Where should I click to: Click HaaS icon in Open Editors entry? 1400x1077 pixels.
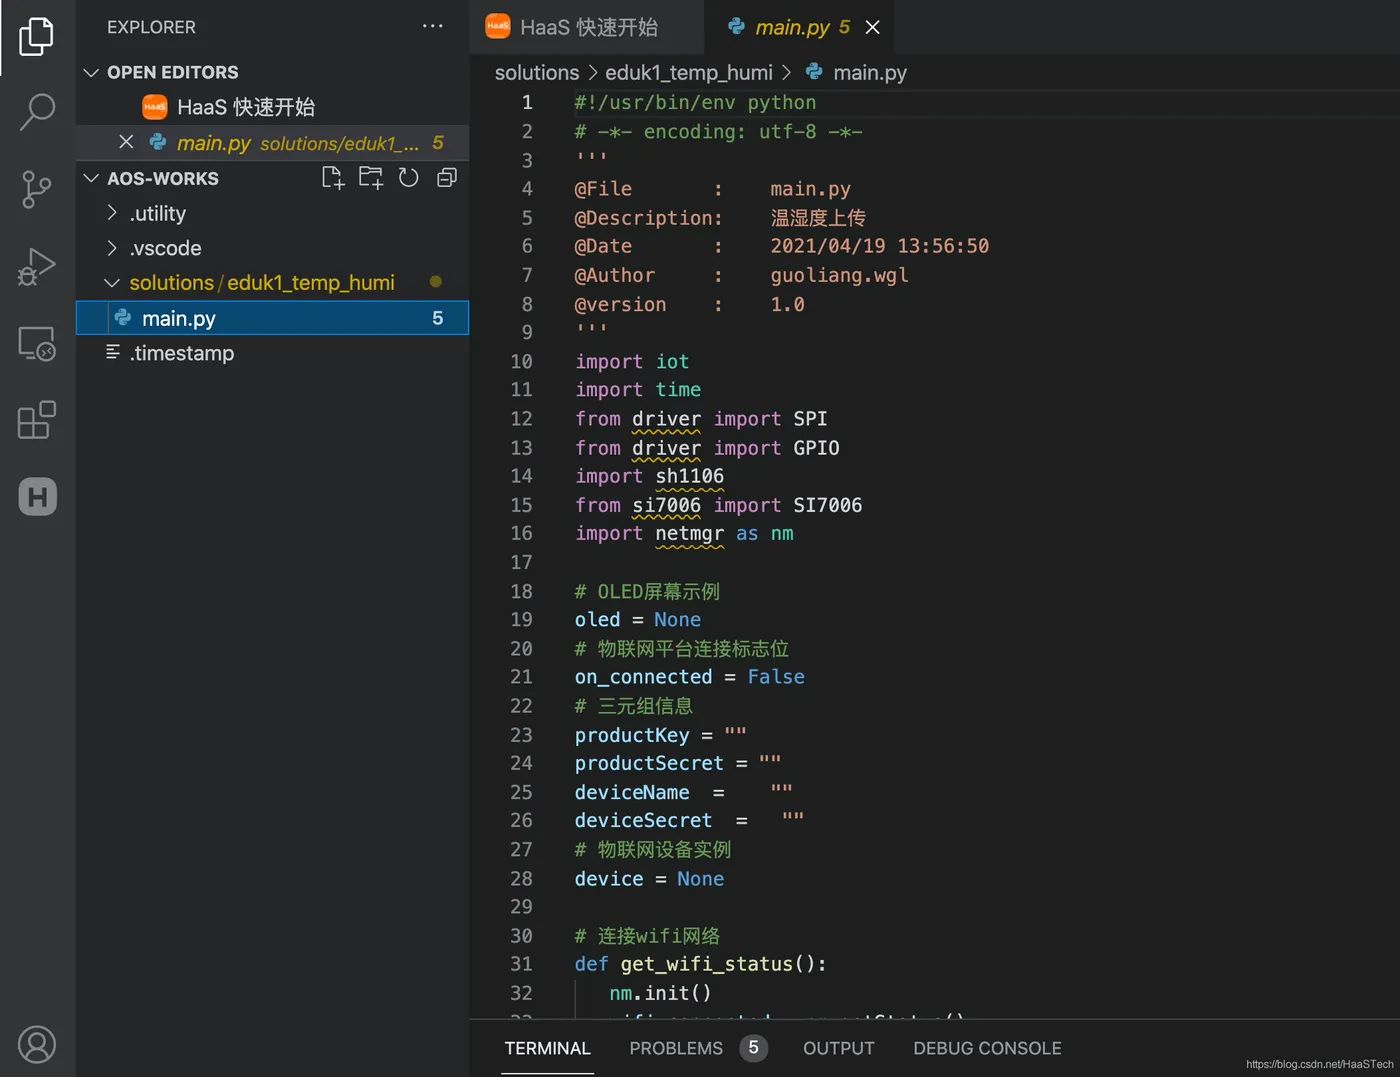(x=154, y=107)
